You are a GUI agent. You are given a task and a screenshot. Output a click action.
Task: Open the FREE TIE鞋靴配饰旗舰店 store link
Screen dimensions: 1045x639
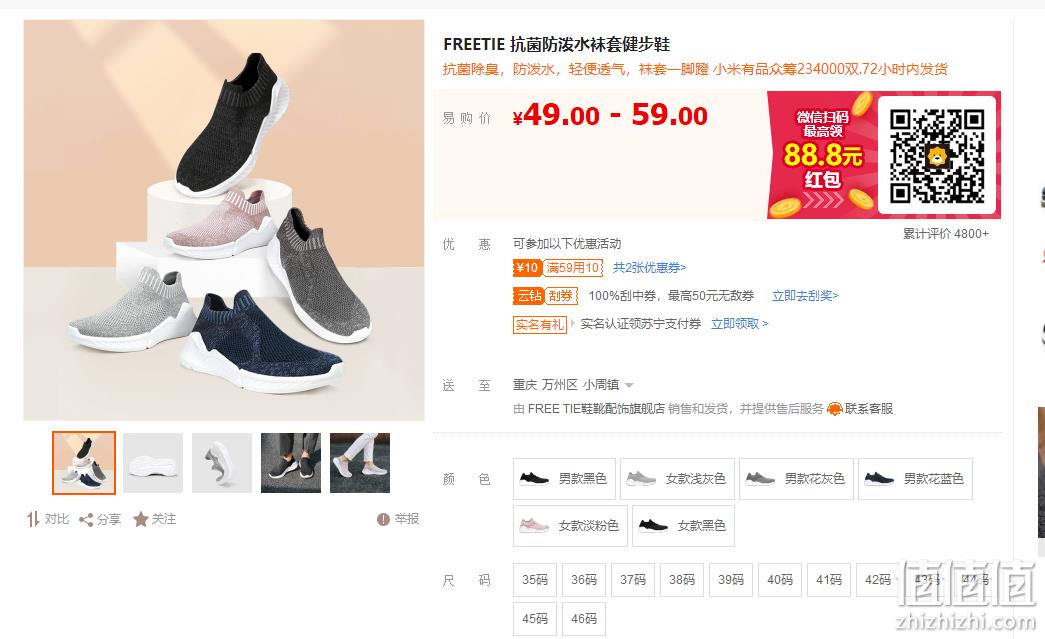point(596,408)
